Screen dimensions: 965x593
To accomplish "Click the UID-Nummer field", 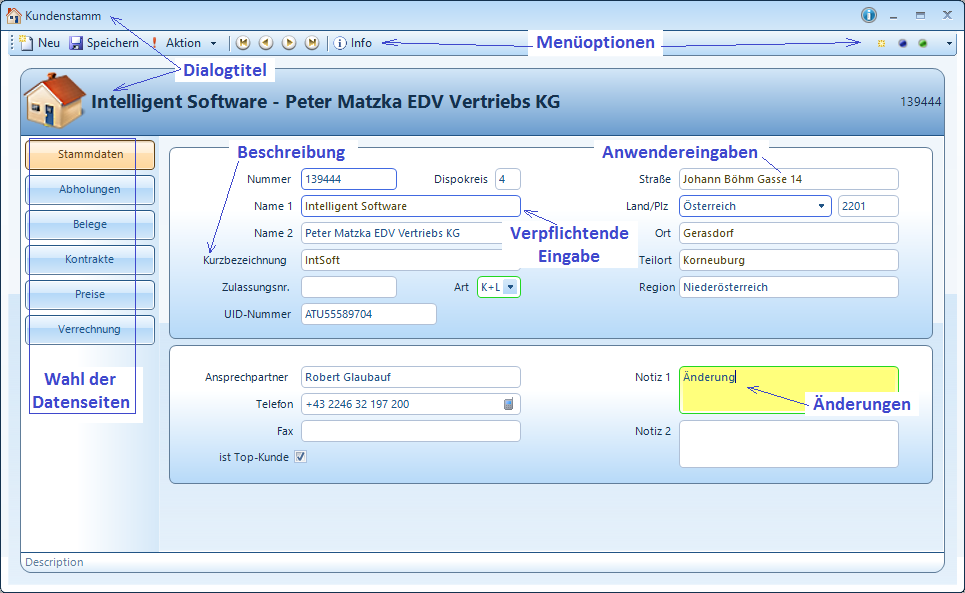I will 369,314.
